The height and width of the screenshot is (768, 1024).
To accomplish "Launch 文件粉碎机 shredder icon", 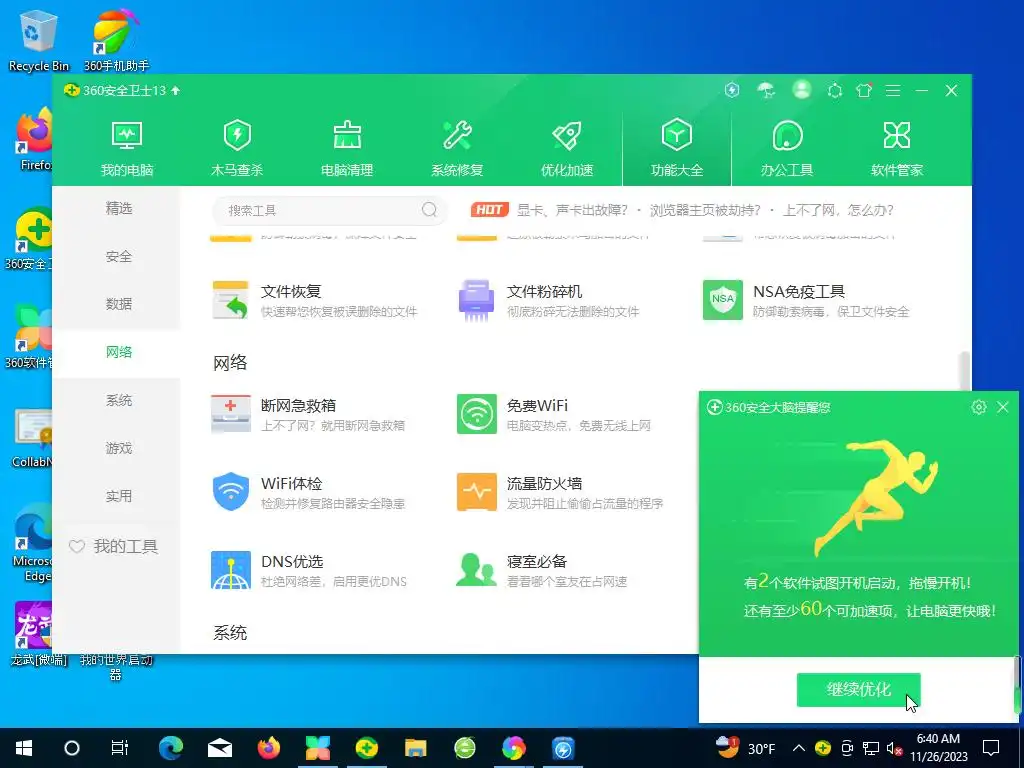I will click(x=477, y=300).
